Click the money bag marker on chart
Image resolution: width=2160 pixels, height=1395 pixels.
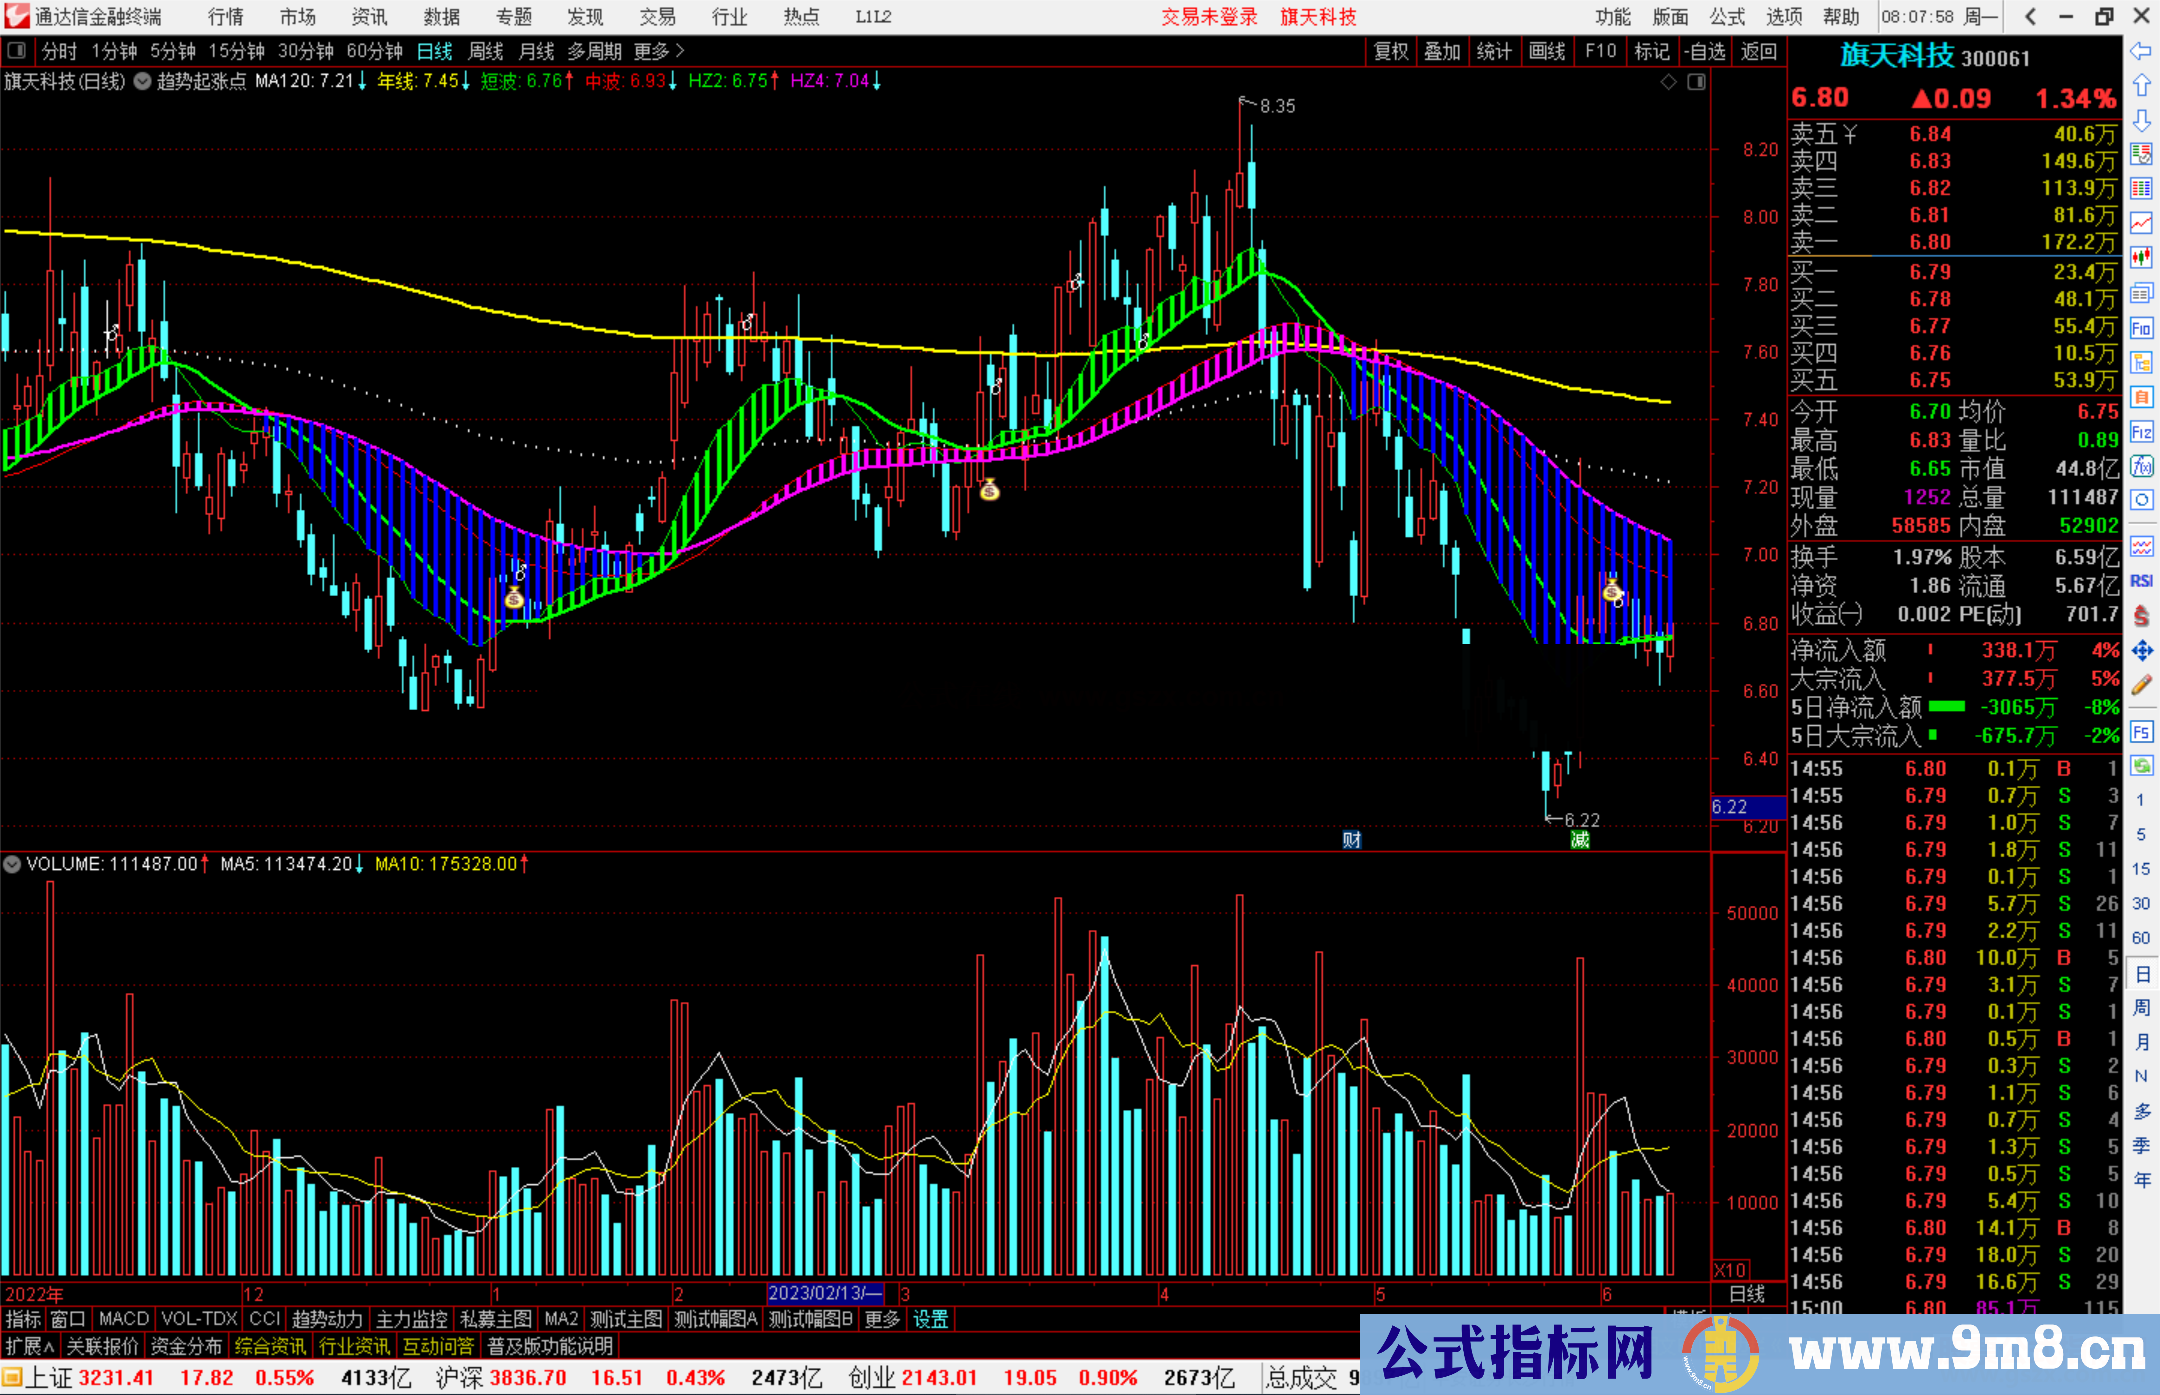989,489
